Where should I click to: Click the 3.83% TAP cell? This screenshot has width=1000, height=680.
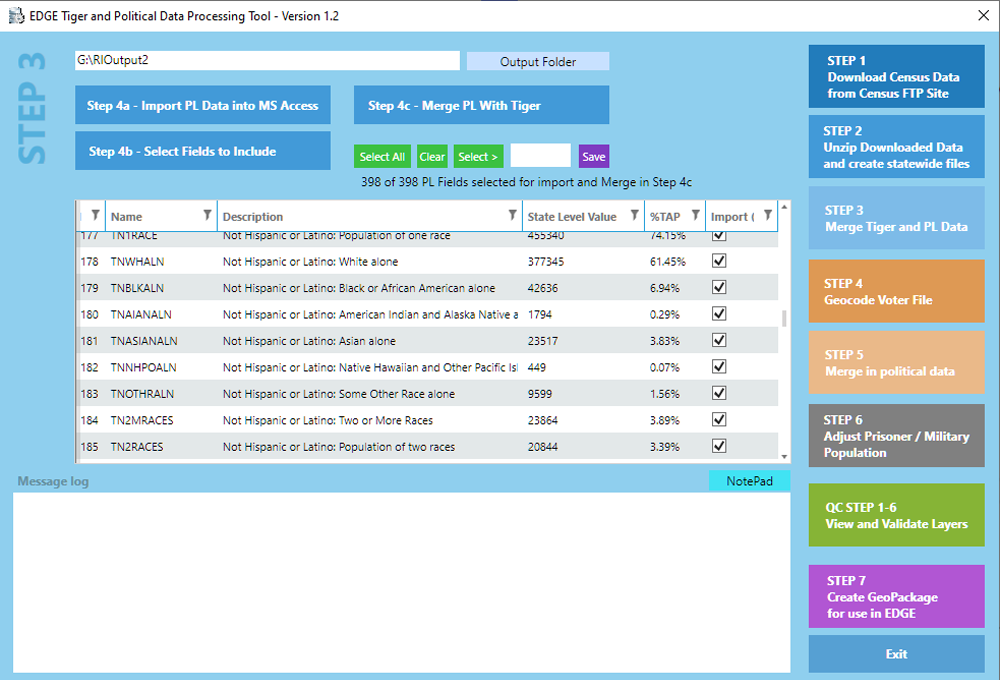click(x=665, y=341)
